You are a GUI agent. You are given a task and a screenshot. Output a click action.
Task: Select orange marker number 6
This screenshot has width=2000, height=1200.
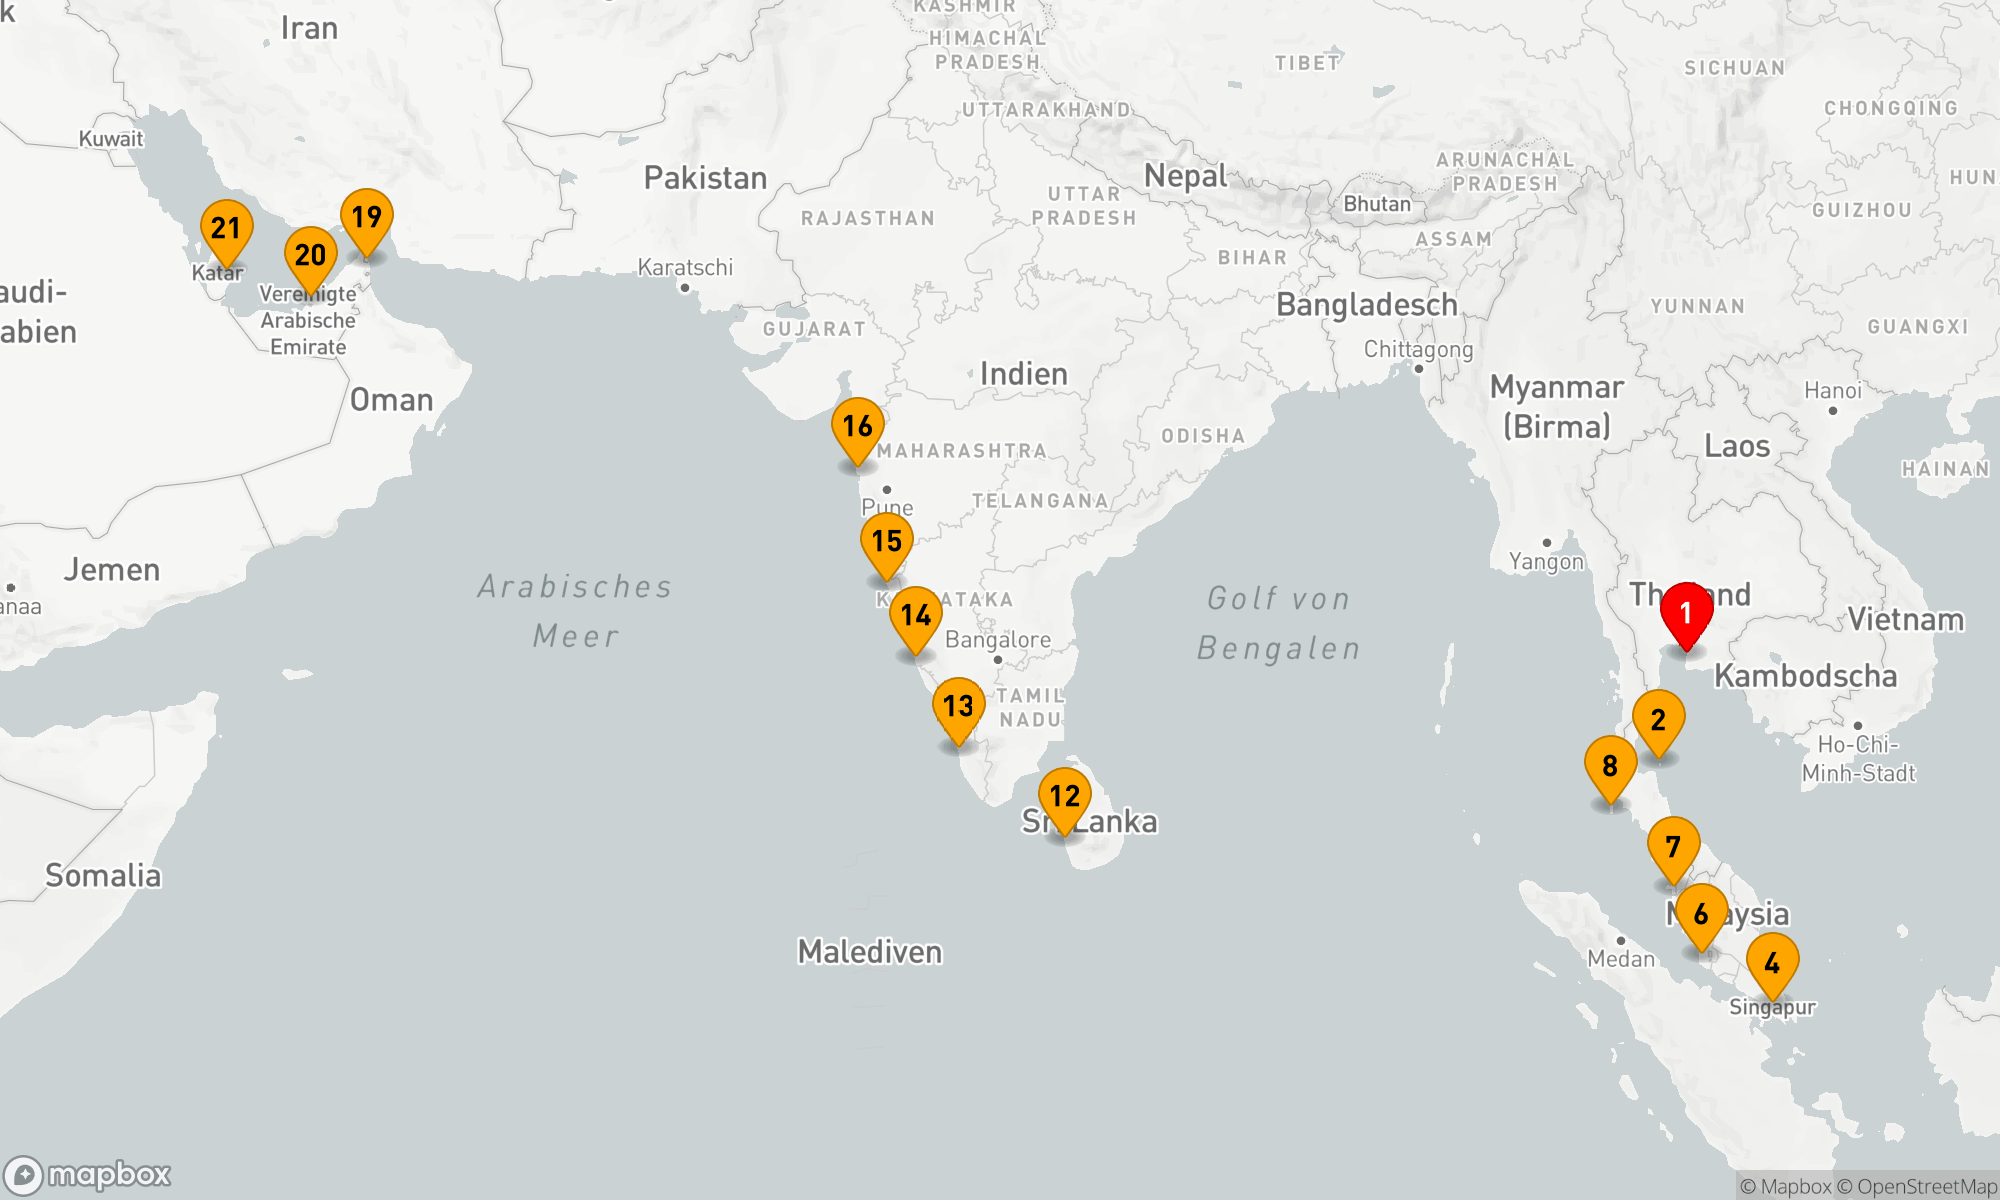[x=1701, y=913]
